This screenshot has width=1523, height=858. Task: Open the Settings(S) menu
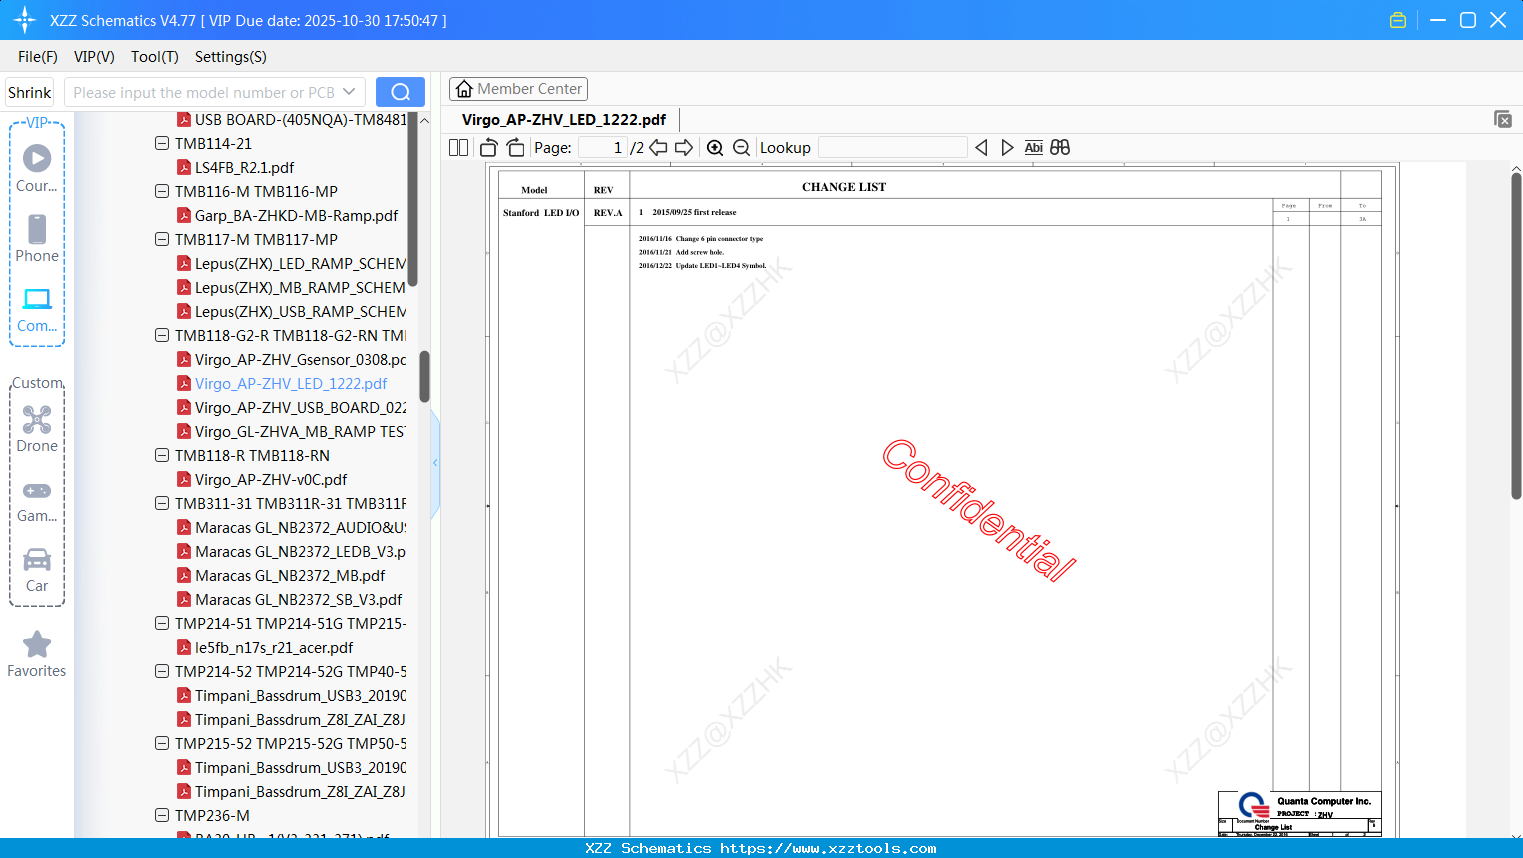point(231,57)
